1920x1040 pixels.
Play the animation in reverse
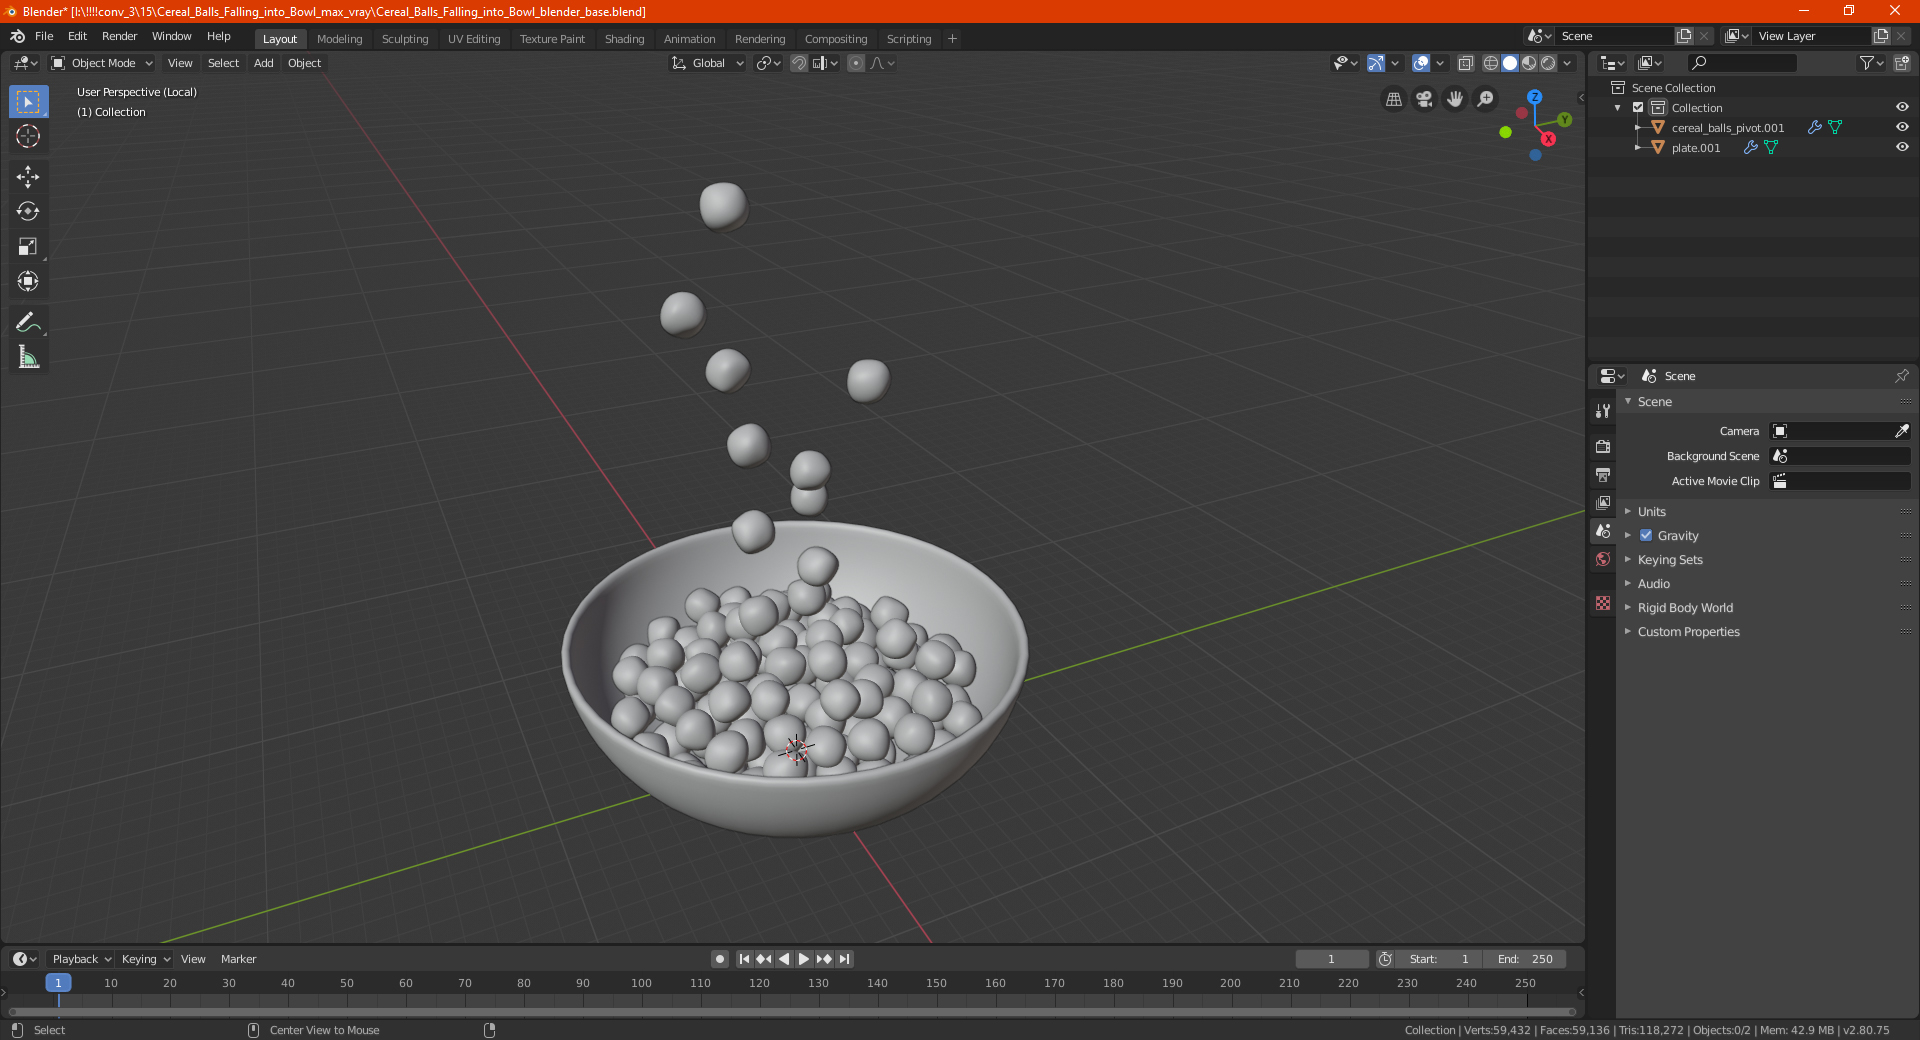tap(784, 959)
